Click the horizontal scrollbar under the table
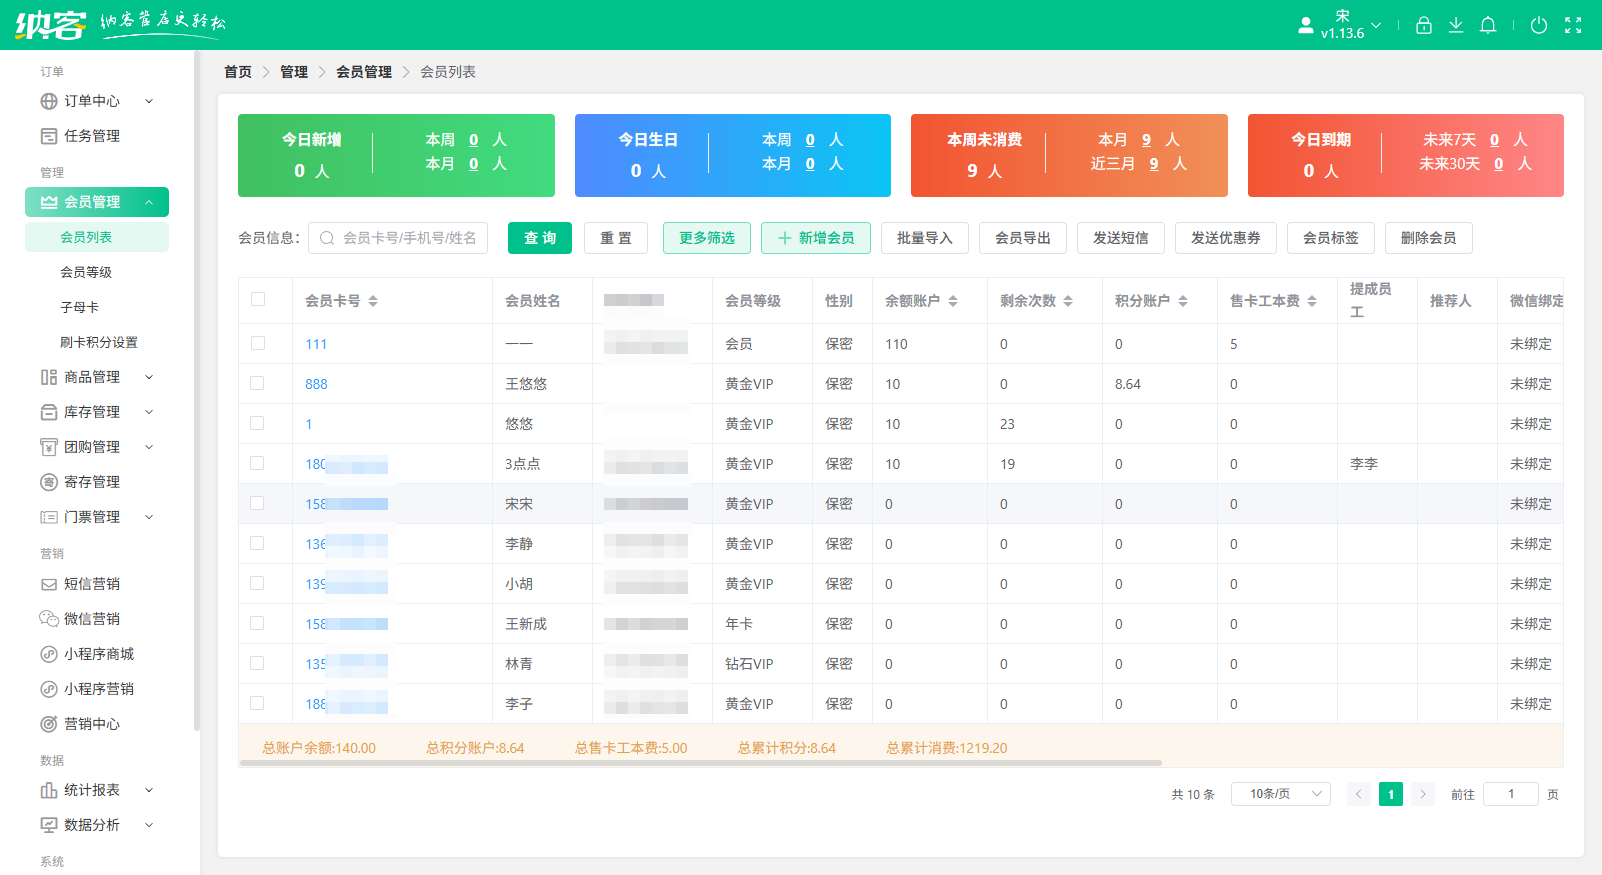The width and height of the screenshot is (1602, 875). pos(700,763)
